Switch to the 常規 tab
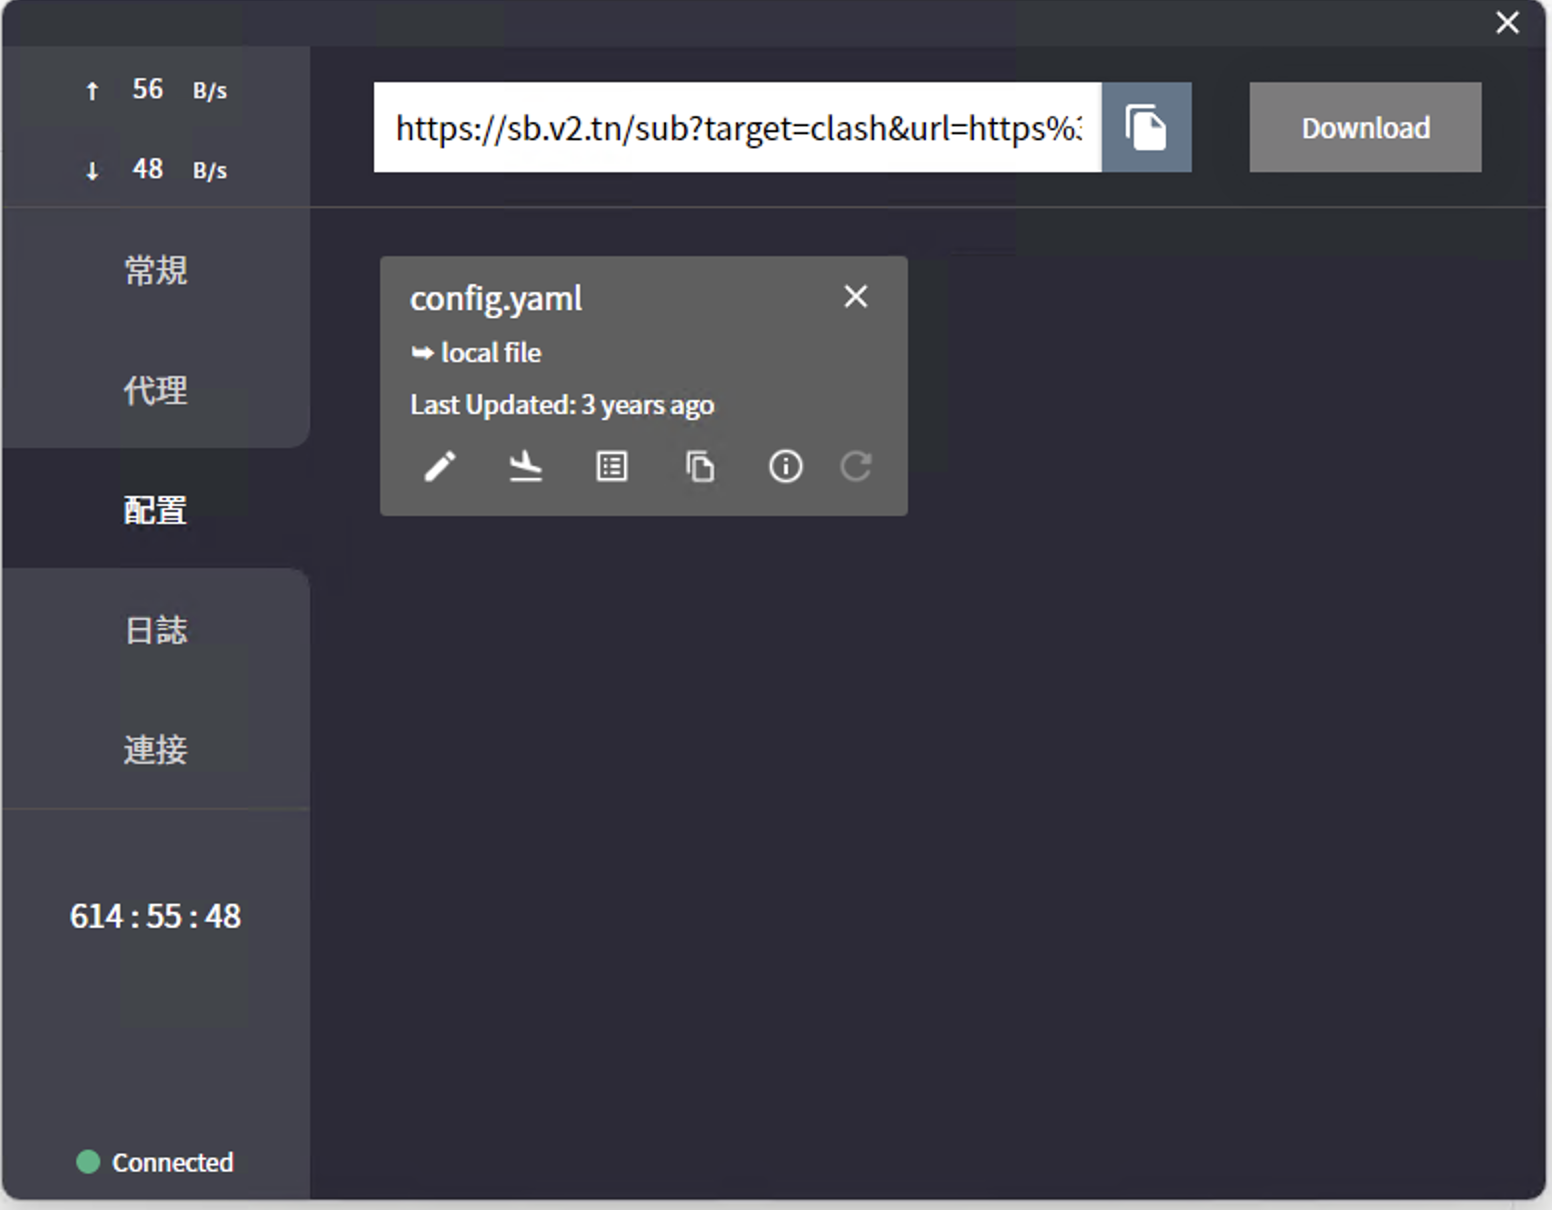Image resolution: width=1552 pixels, height=1210 pixels. click(x=155, y=270)
